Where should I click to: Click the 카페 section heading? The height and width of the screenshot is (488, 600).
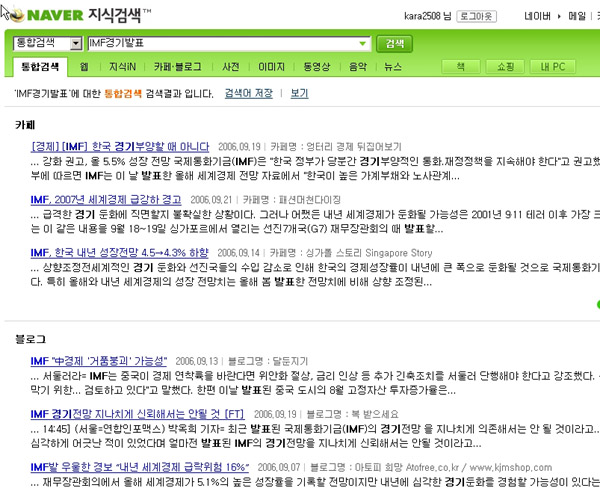click(x=25, y=125)
